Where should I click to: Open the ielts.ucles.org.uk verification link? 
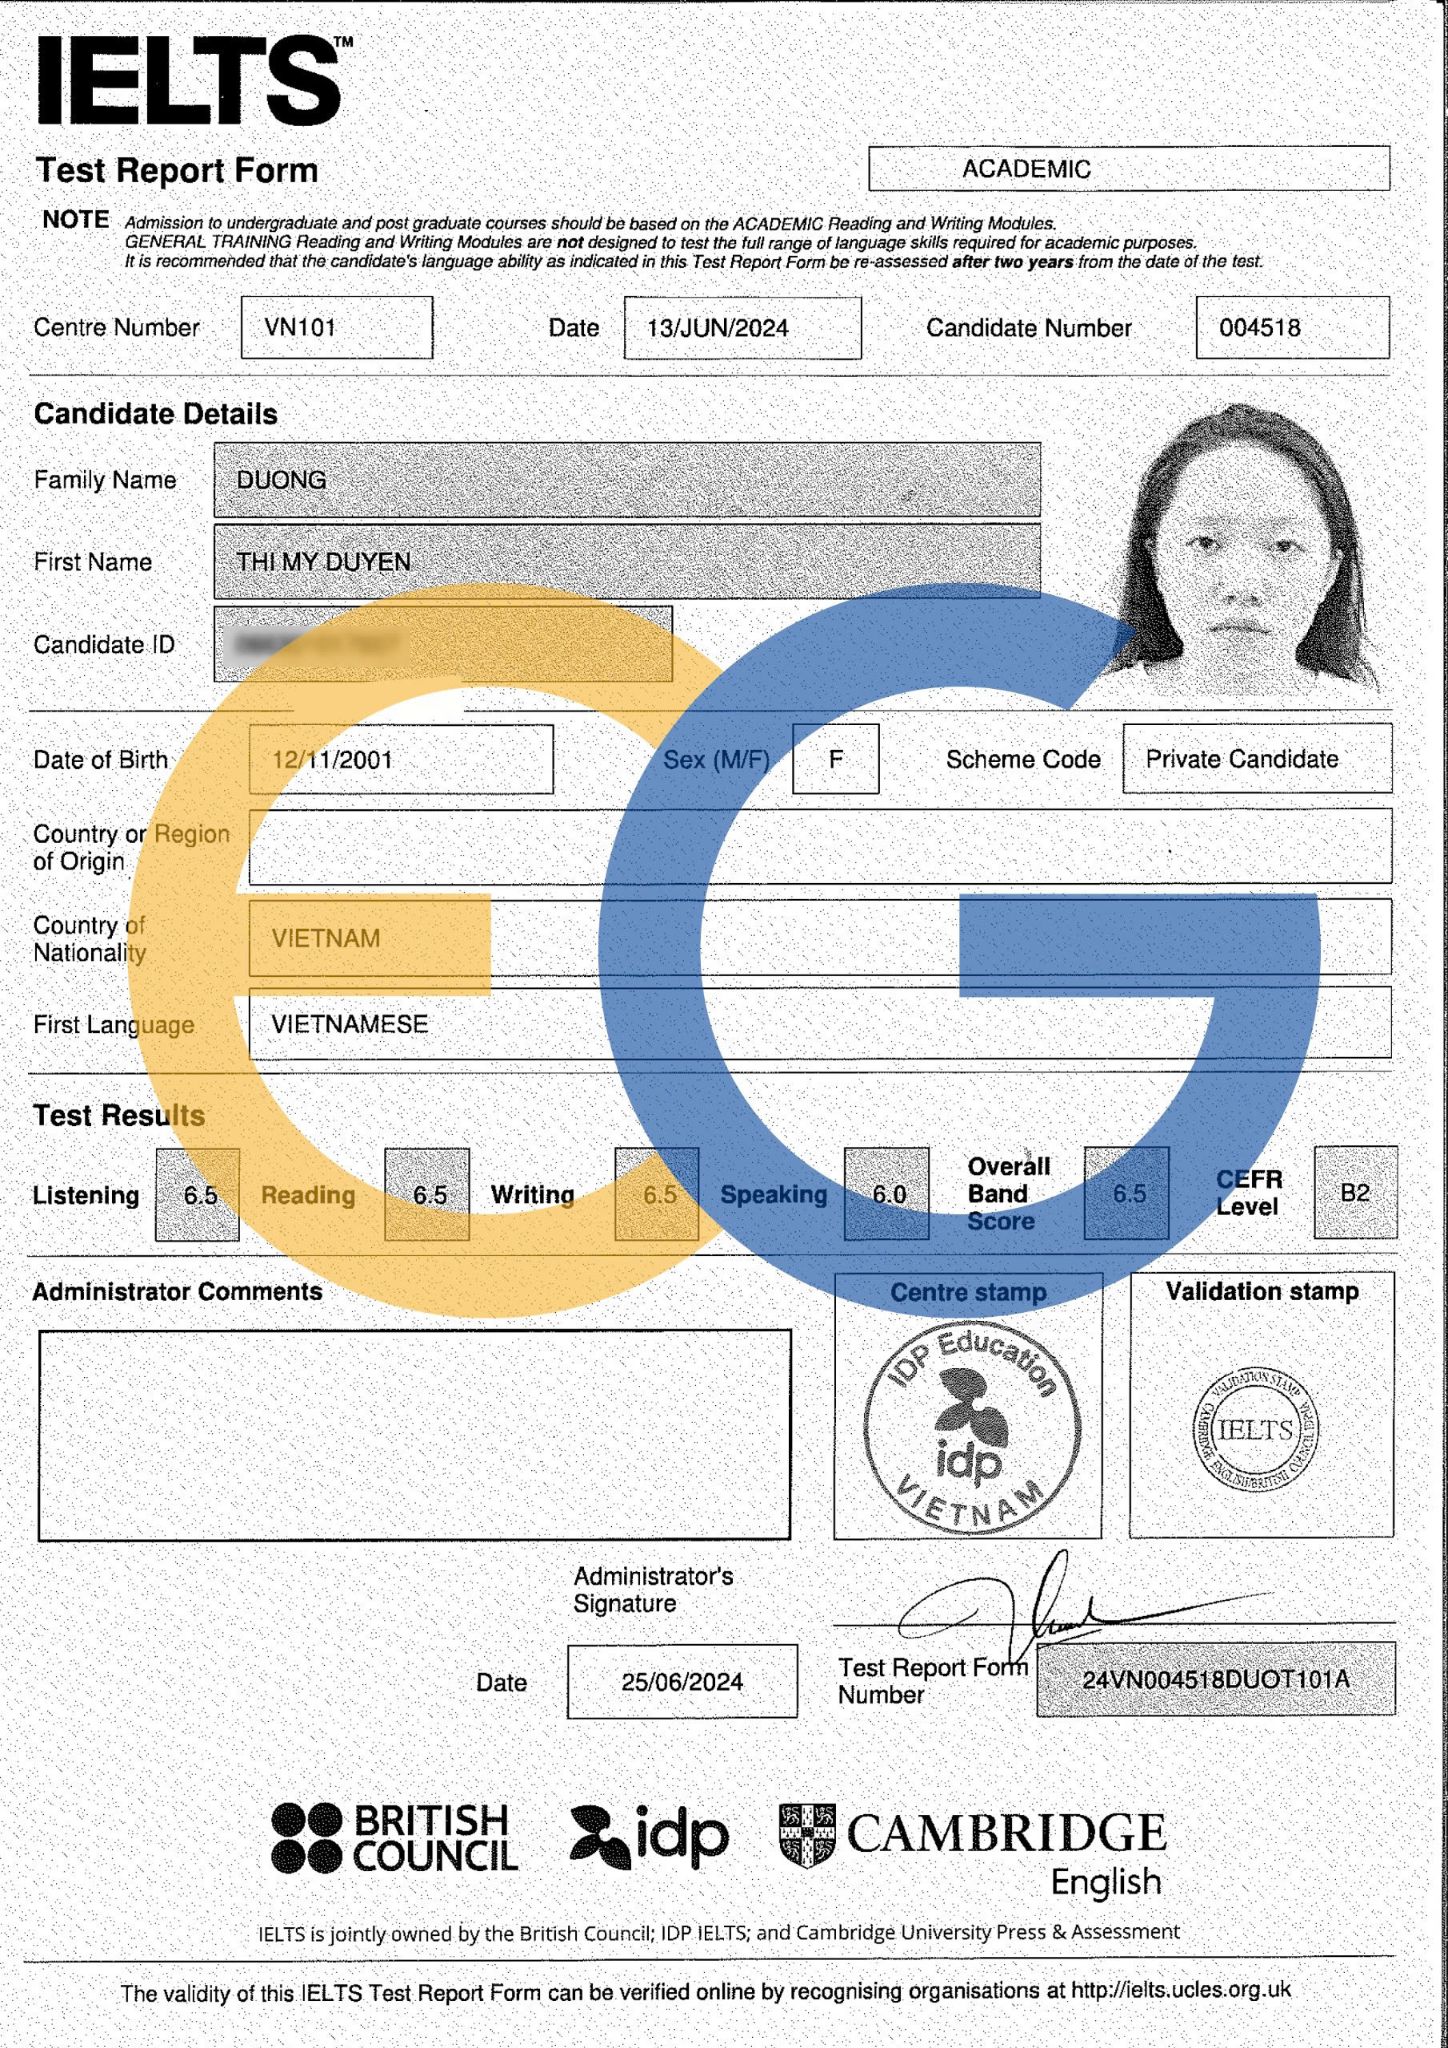[1180, 1990]
